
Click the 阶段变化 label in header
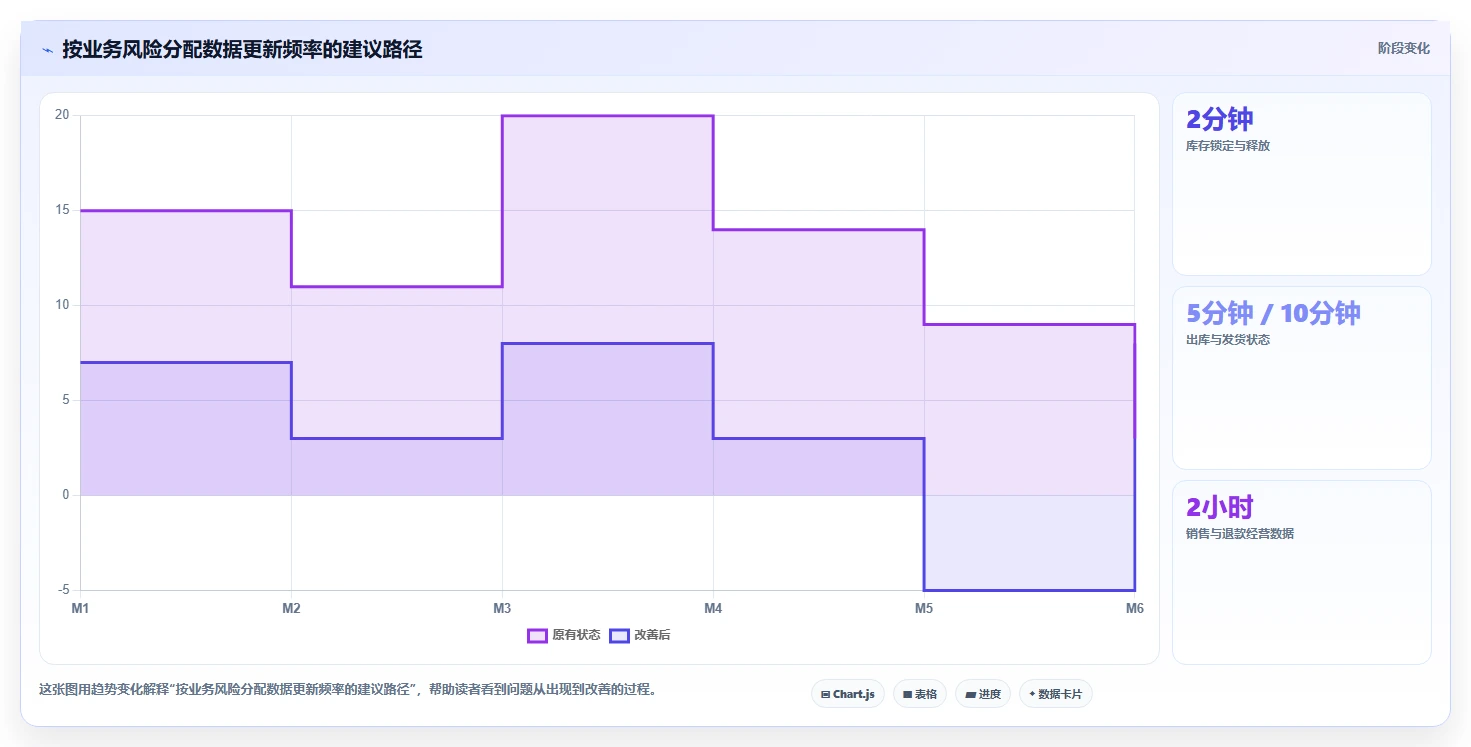tap(1403, 48)
